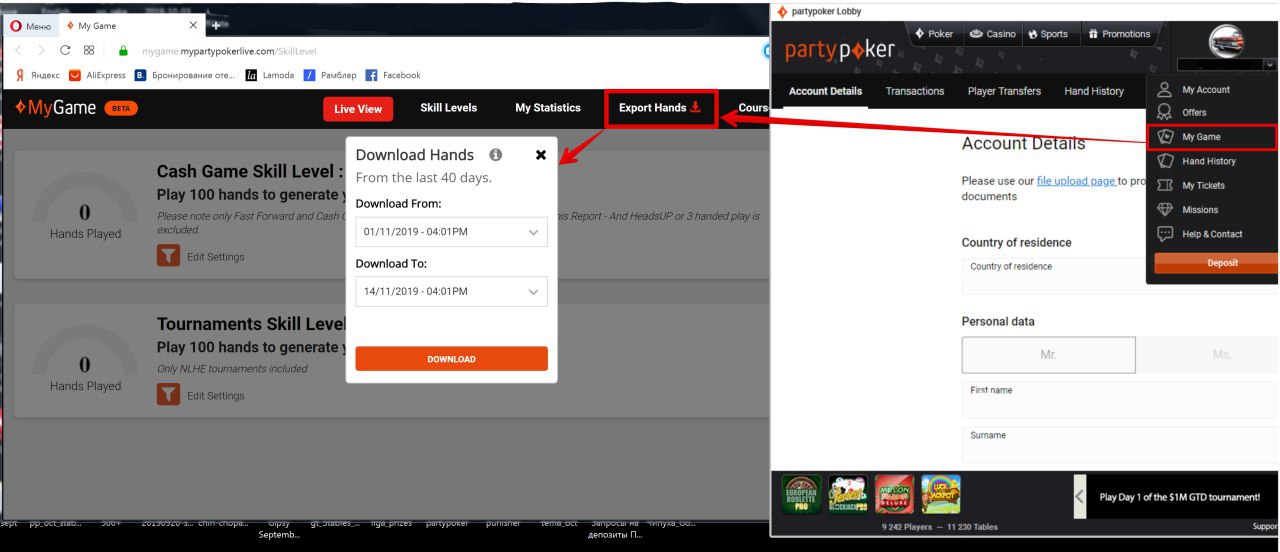1280x552 pixels.
Task: Open the Opera speed dial grid icon
Action: point(89,50)
